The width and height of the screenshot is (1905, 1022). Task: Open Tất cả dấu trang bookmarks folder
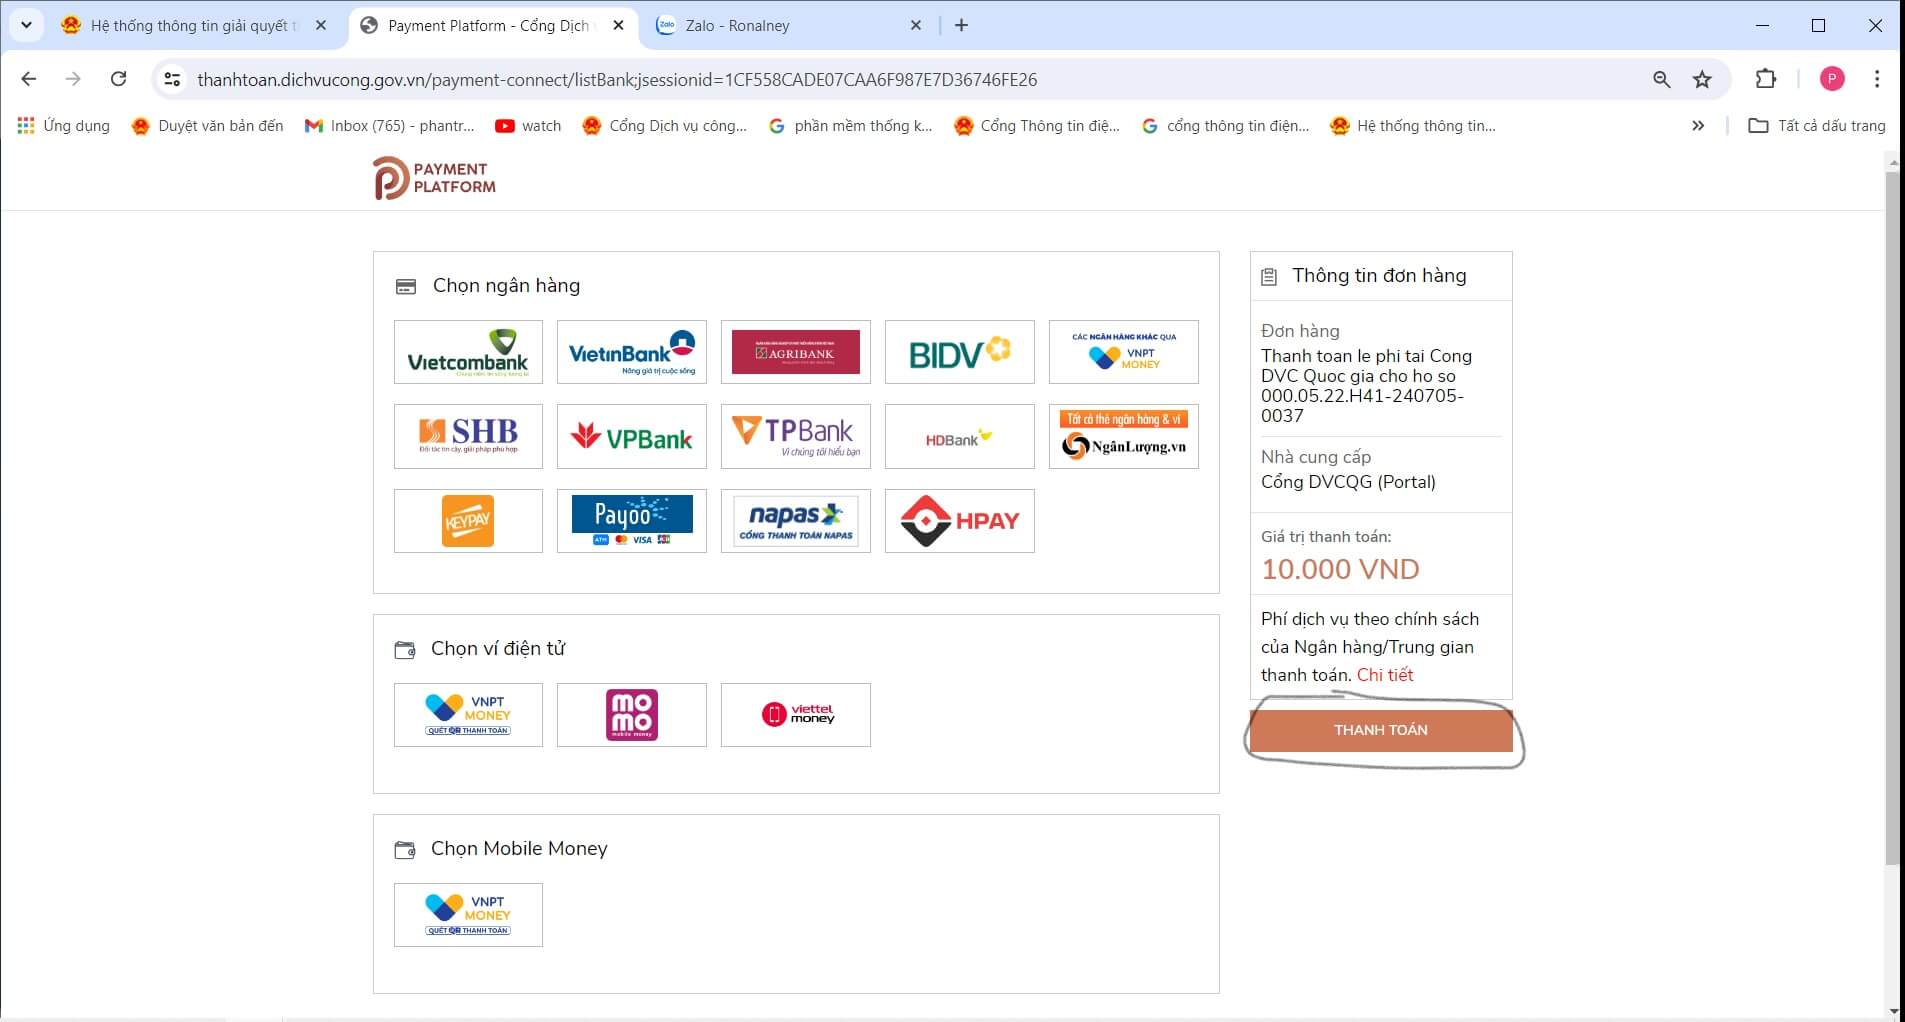[x=1817, y=126]
